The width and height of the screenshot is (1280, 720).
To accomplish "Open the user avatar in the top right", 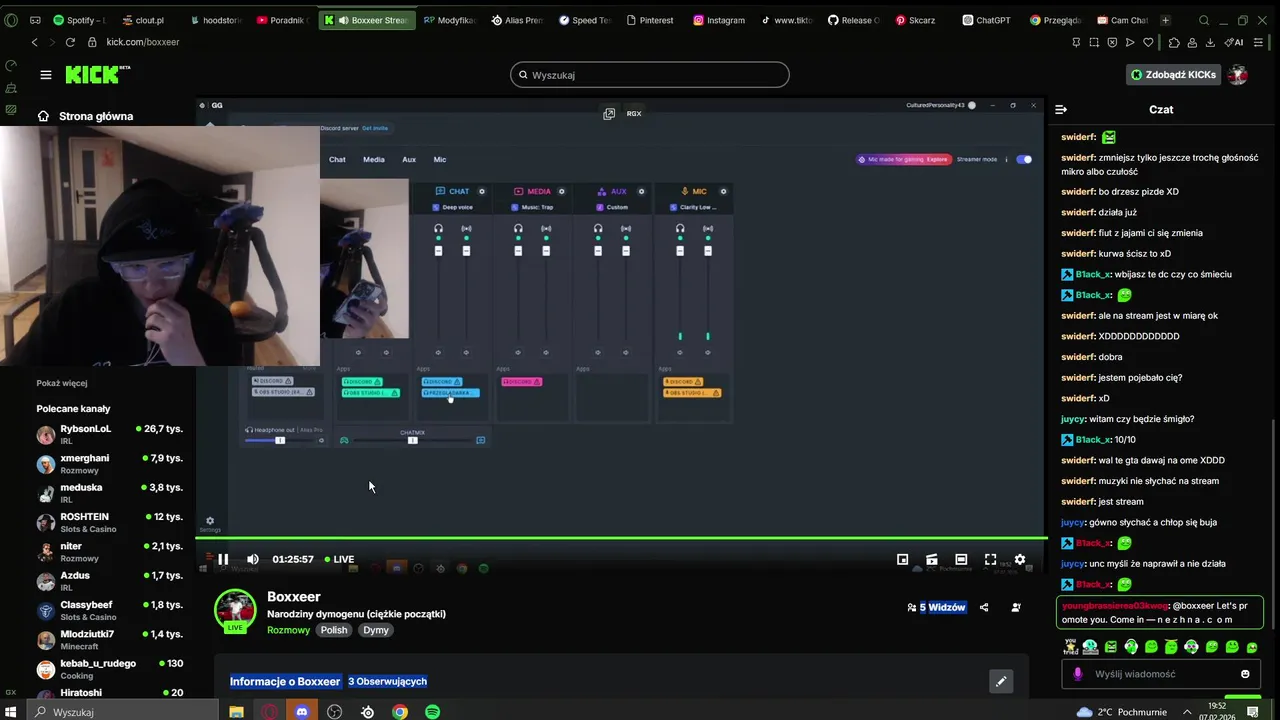I will (1238, 74).
